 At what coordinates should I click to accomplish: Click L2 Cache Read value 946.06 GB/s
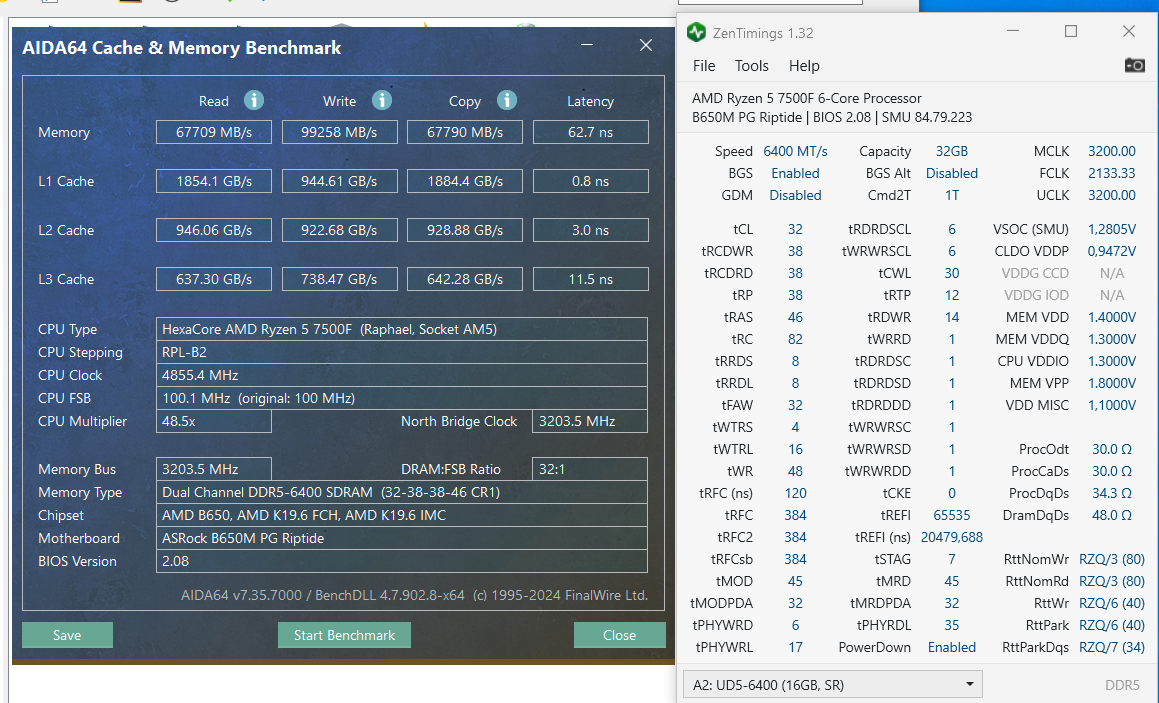pyautogui.click(x=214, y=230)
